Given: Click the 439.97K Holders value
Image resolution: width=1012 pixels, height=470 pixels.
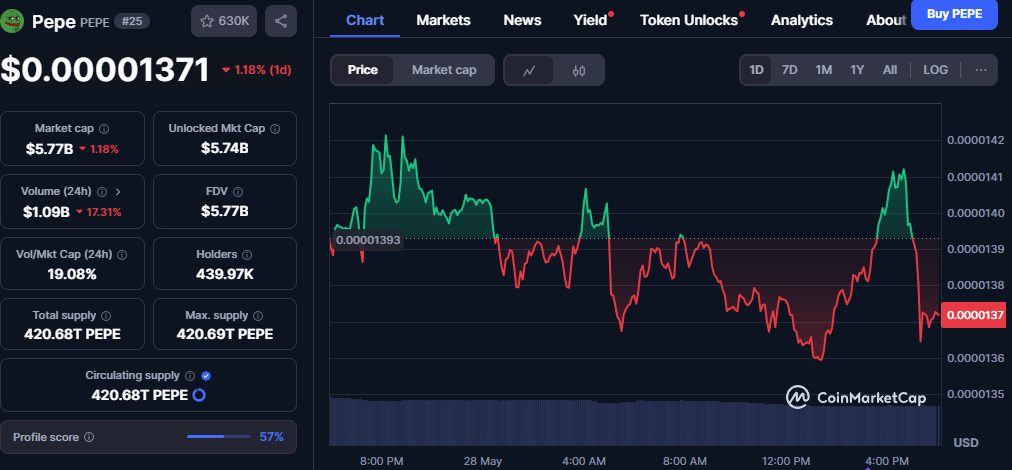Looking at the screenshot, I should (225, 274).
